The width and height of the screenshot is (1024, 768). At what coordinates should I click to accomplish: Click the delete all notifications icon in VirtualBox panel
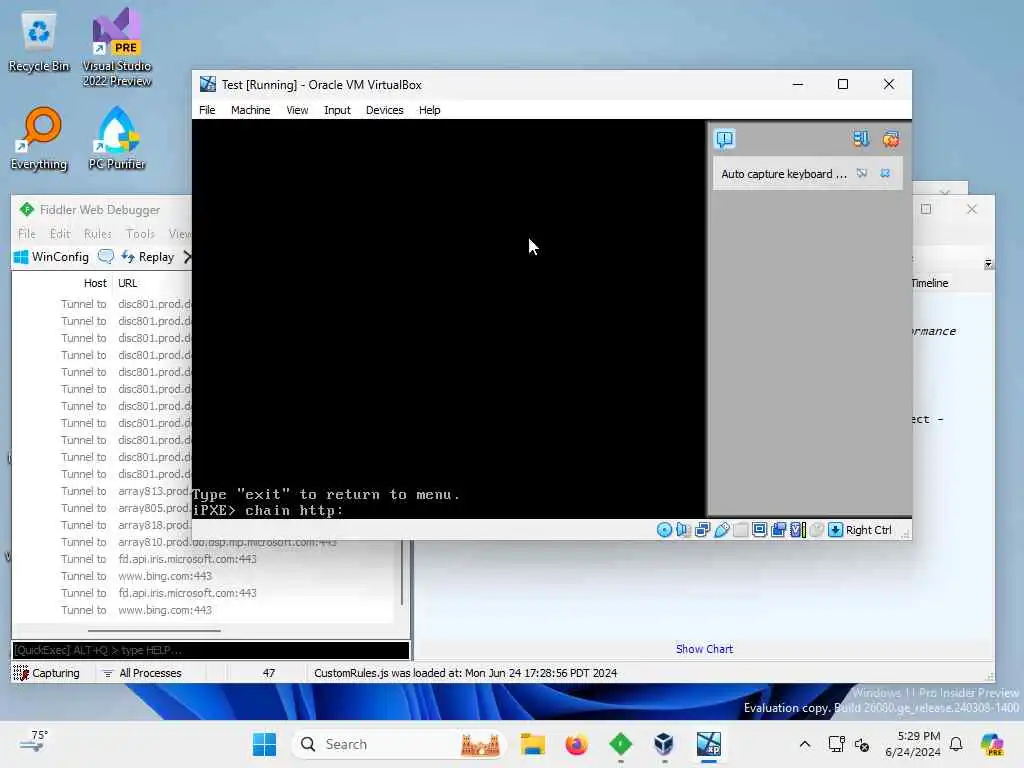click(x=891, y=138)
